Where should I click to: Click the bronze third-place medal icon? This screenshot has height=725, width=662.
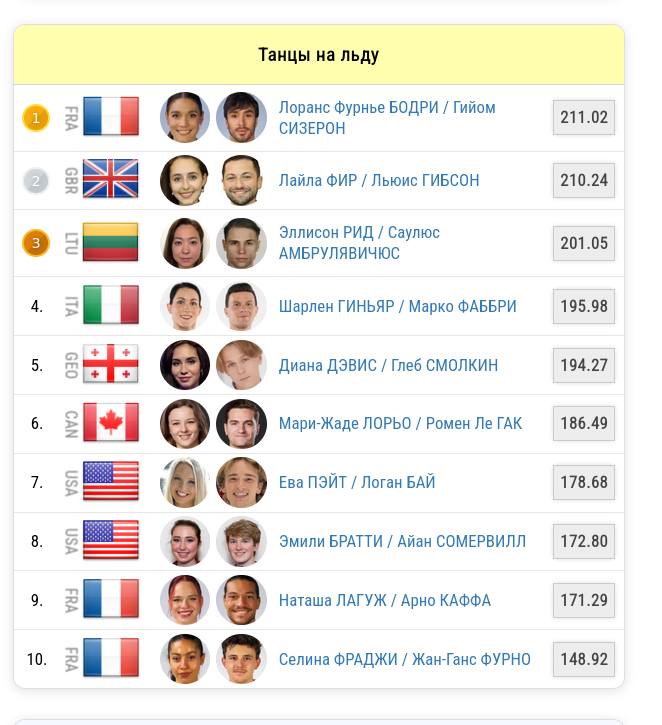(36, 243)
